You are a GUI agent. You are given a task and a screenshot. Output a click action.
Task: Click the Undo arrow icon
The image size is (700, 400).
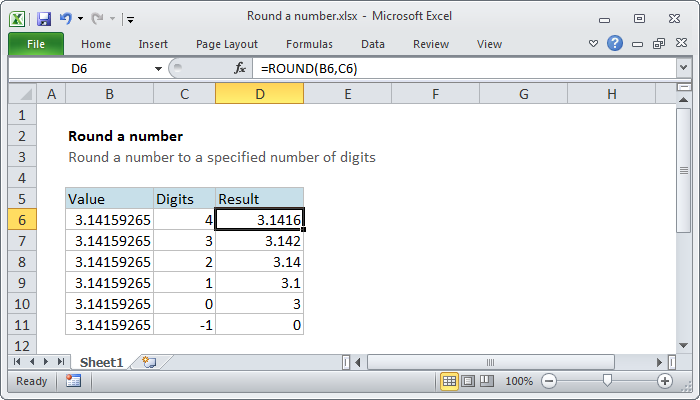tap(66, 18)
